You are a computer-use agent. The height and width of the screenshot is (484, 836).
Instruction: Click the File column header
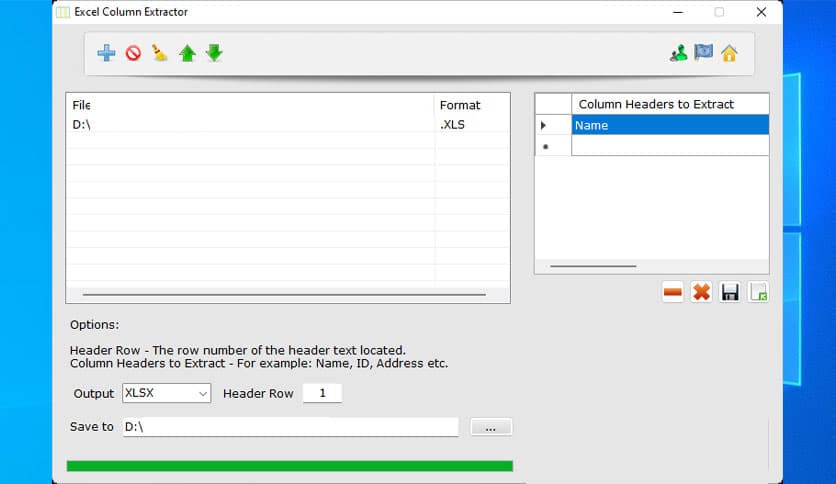click(251, 105)
